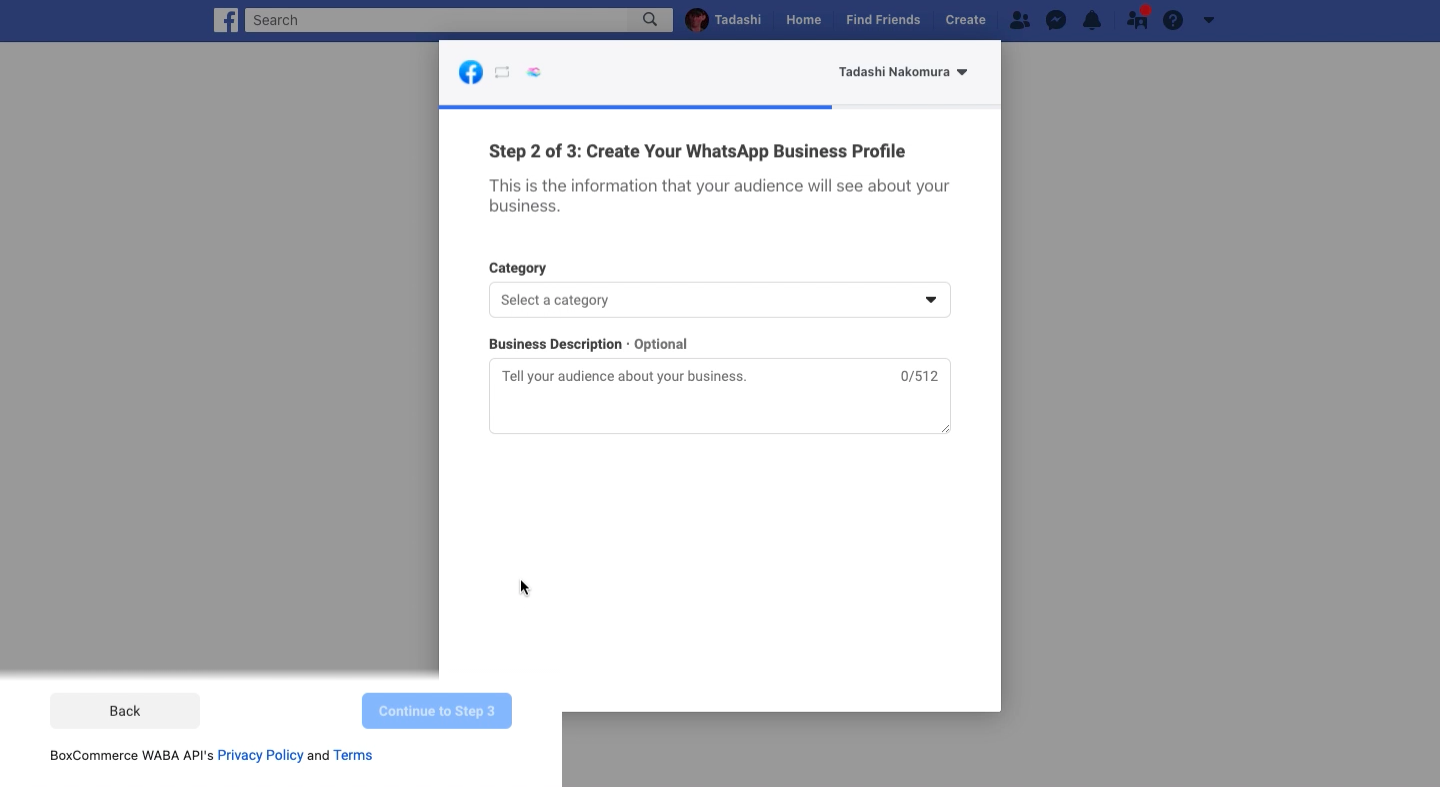Open the Messenger icon
The image size is (1440, 787).
(x=1056, y=20)
